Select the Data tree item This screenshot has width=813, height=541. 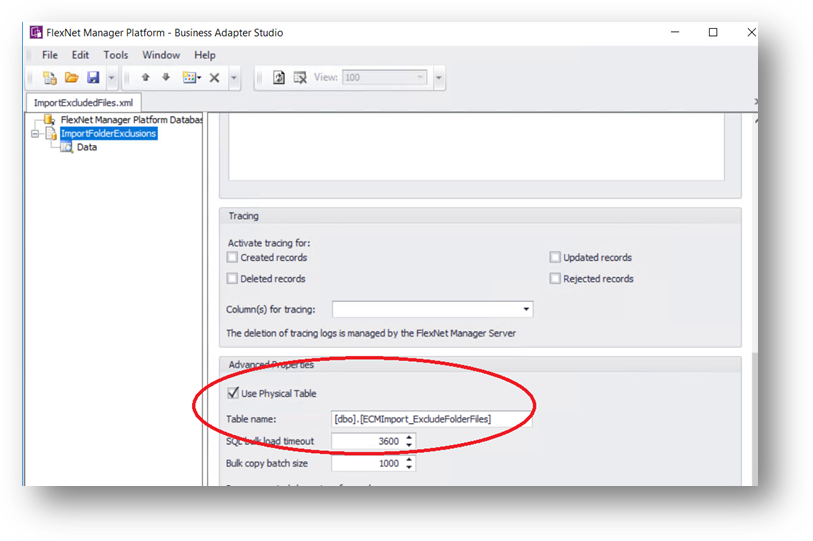pyautogui.click(x=87, y=147)
